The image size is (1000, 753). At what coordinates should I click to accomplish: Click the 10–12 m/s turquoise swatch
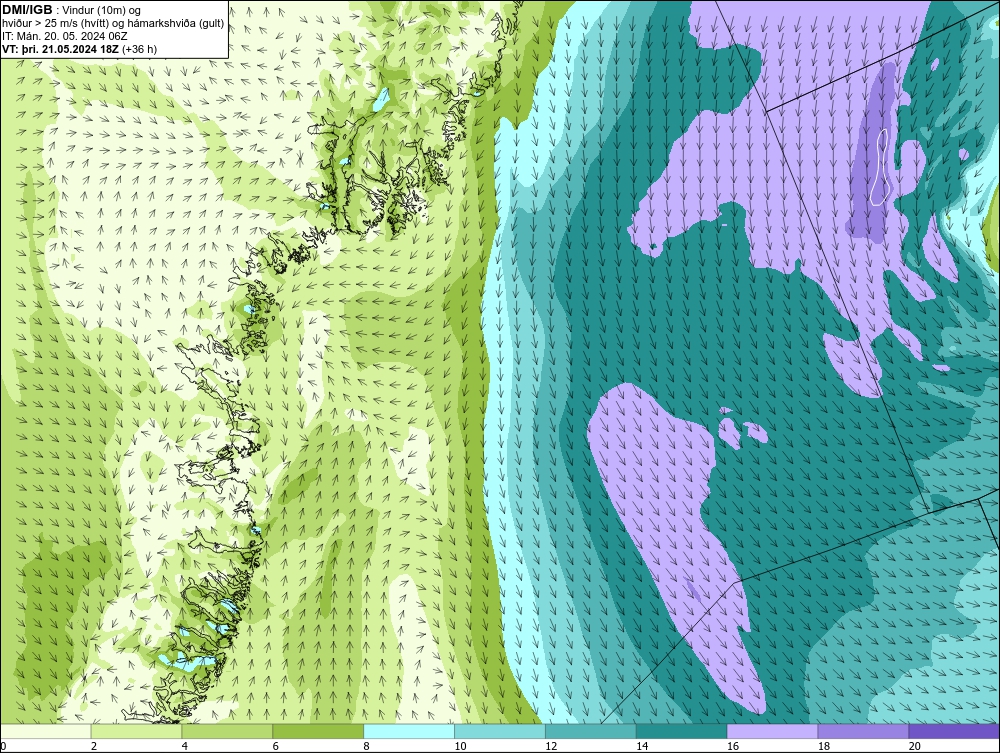click(x=500, y=731)
